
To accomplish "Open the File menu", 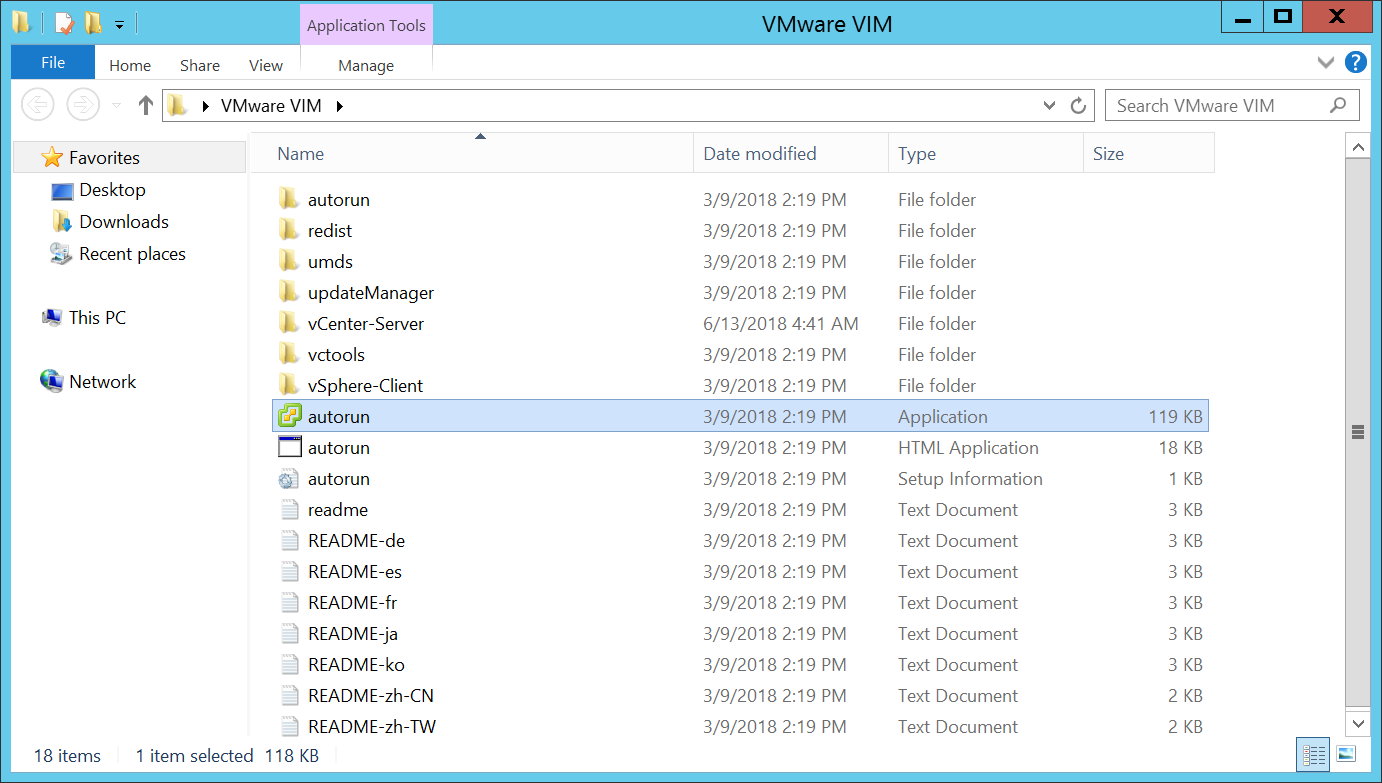I will 52,63.
